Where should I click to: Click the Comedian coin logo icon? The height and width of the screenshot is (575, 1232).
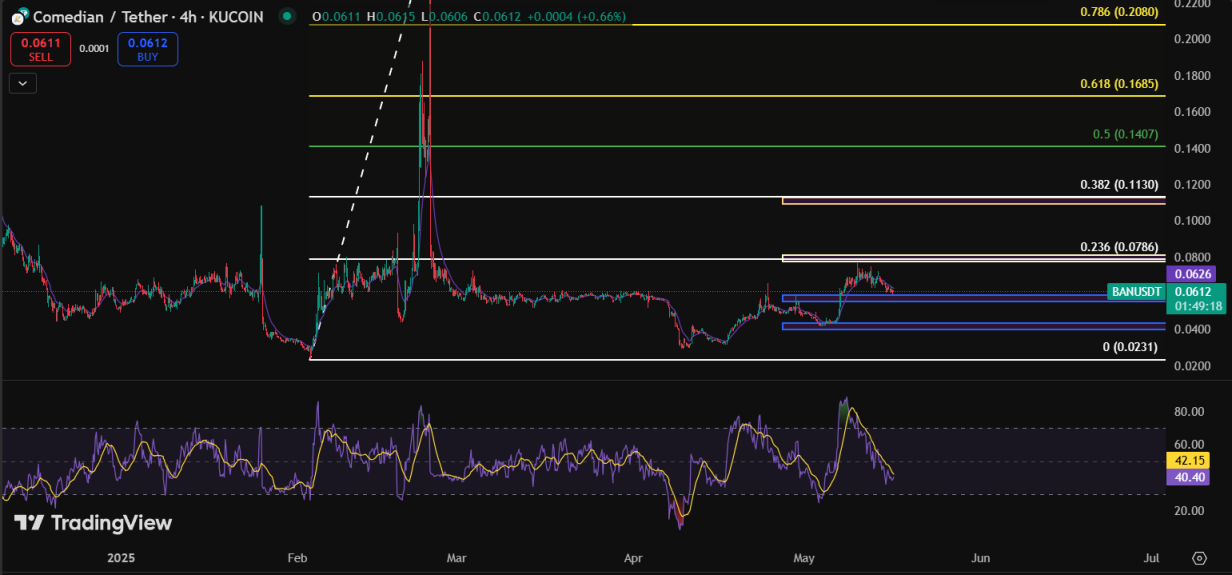pos(19,17)
